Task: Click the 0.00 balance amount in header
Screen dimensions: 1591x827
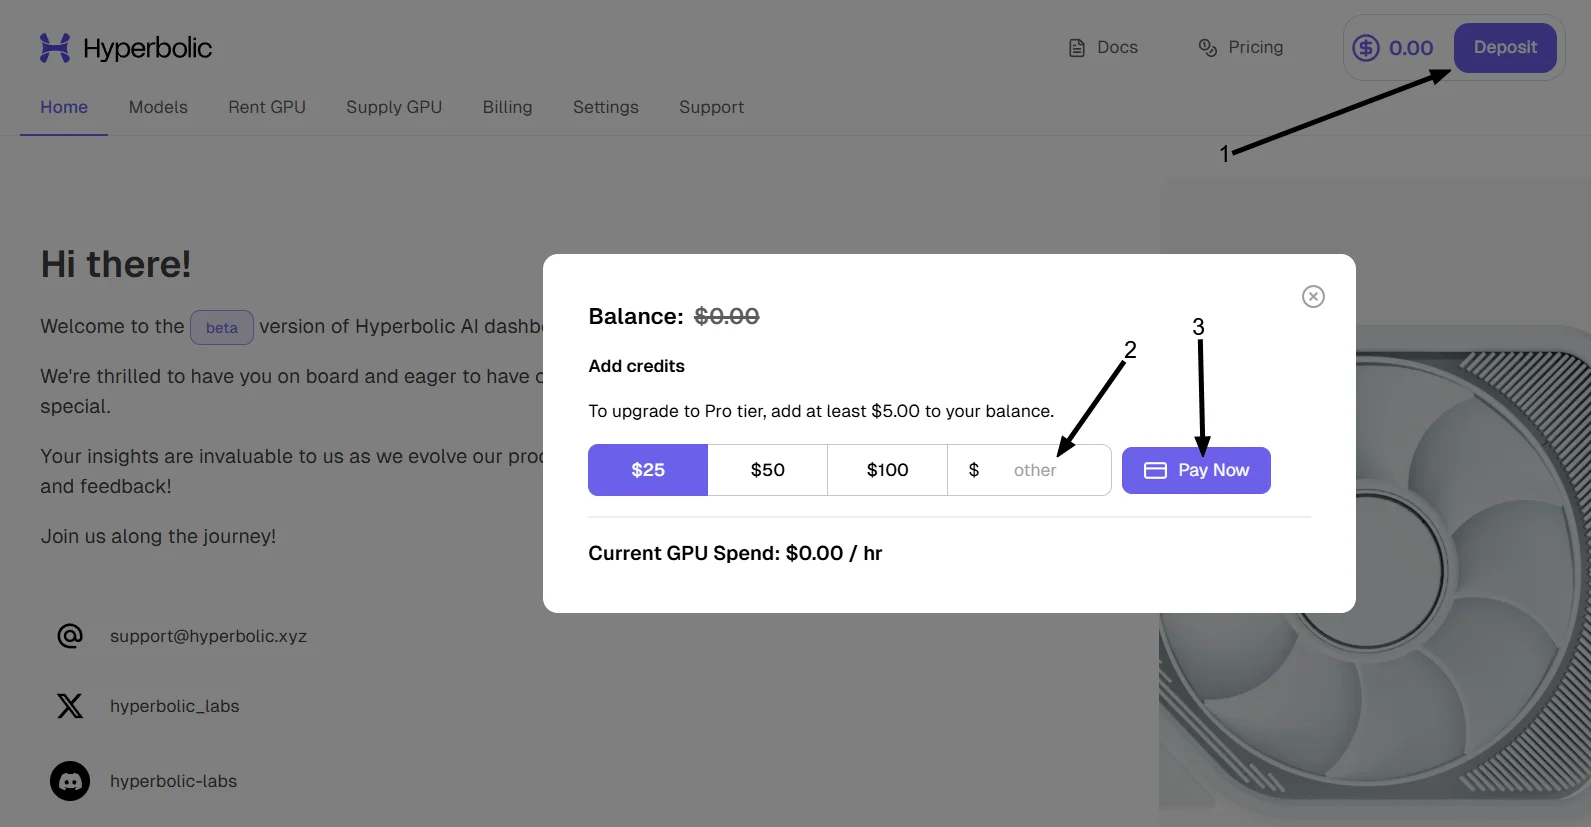Action: pos(1411,48)
